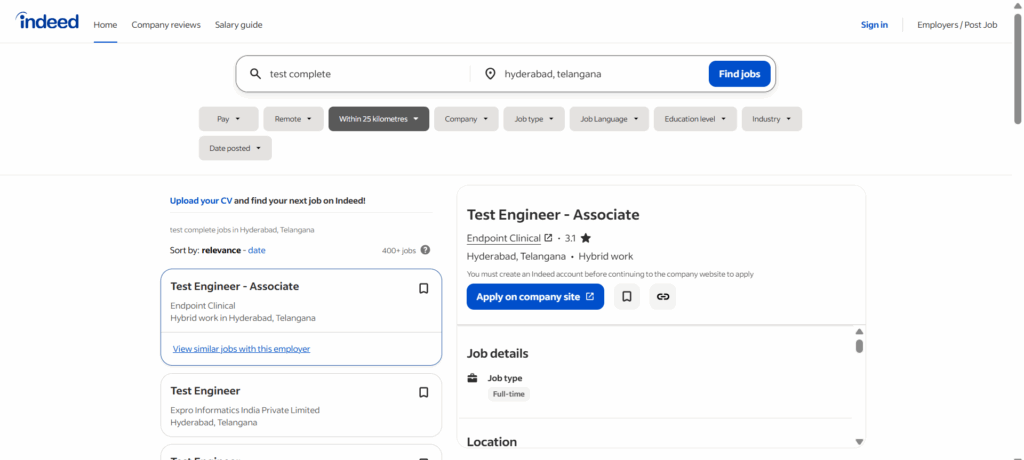The width and height of the screenshot is (1024, 460).
Task: Click the Job details heading
Action: point(498,353)
